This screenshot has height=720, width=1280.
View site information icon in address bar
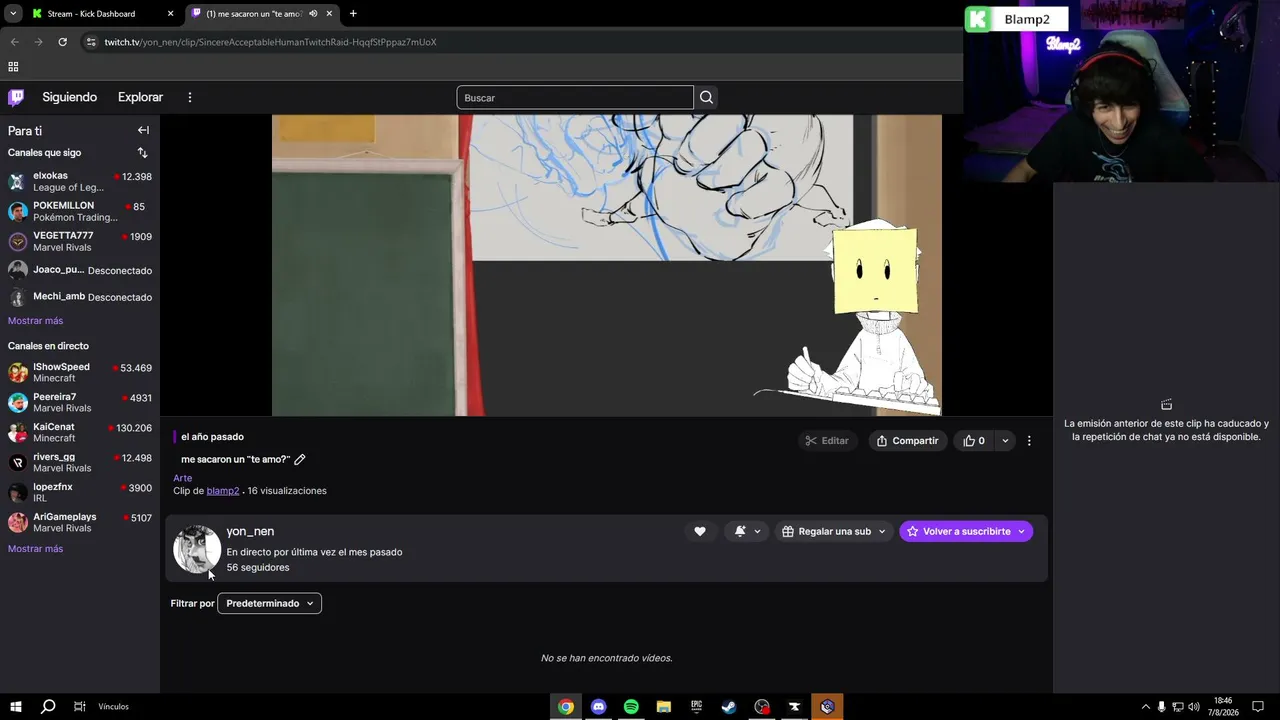[x=91, y=42]
